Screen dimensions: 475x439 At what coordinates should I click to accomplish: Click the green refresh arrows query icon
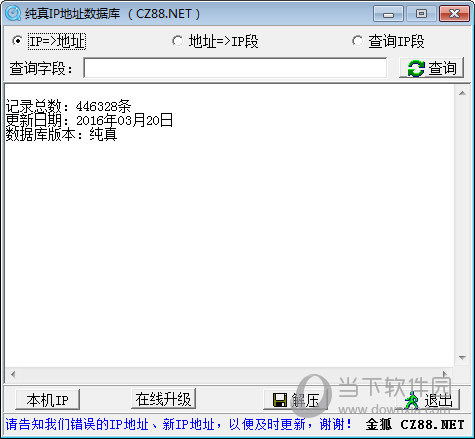tap(416, 68)
